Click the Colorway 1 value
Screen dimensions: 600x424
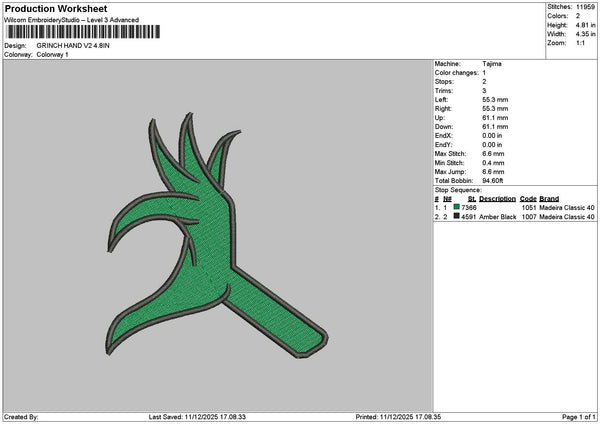(x=50, y=55)
